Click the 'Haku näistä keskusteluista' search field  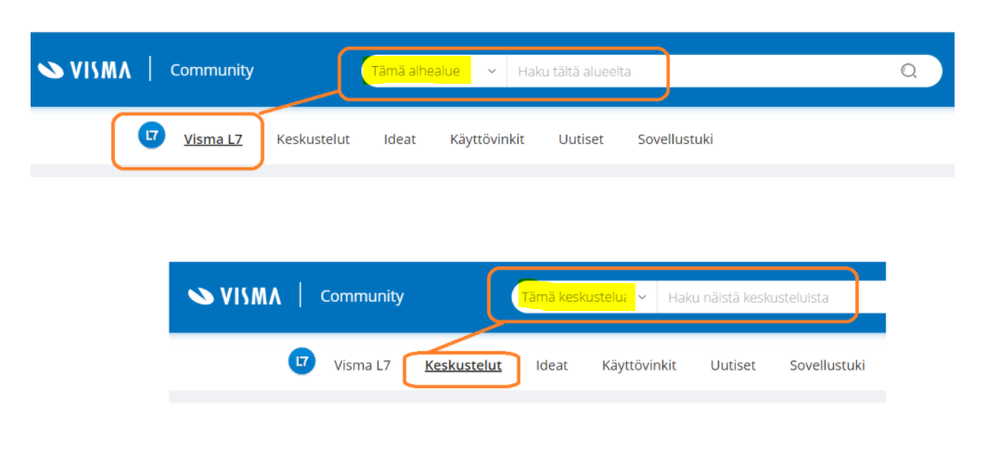tap(771, 297)
